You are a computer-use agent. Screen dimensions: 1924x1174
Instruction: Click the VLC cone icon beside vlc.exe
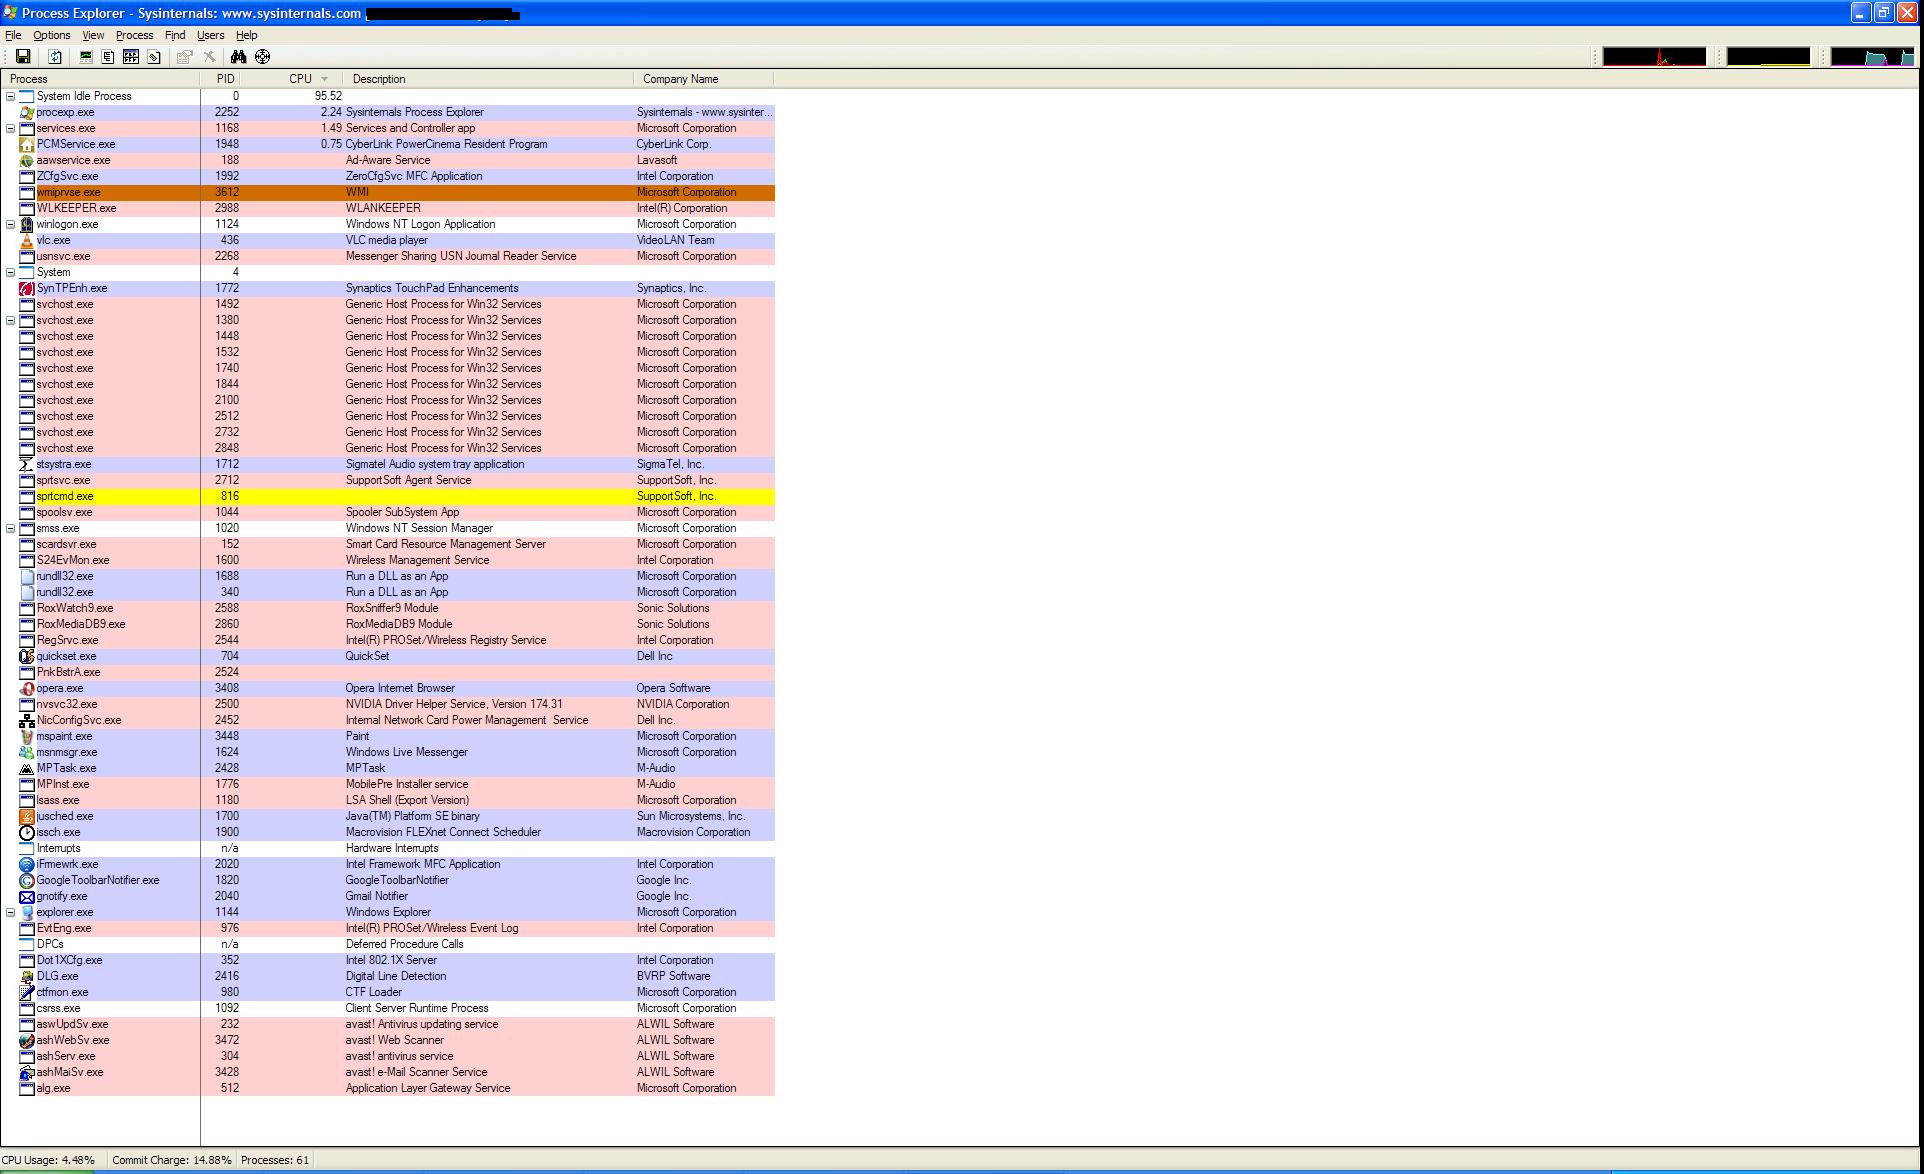point(27,240)
